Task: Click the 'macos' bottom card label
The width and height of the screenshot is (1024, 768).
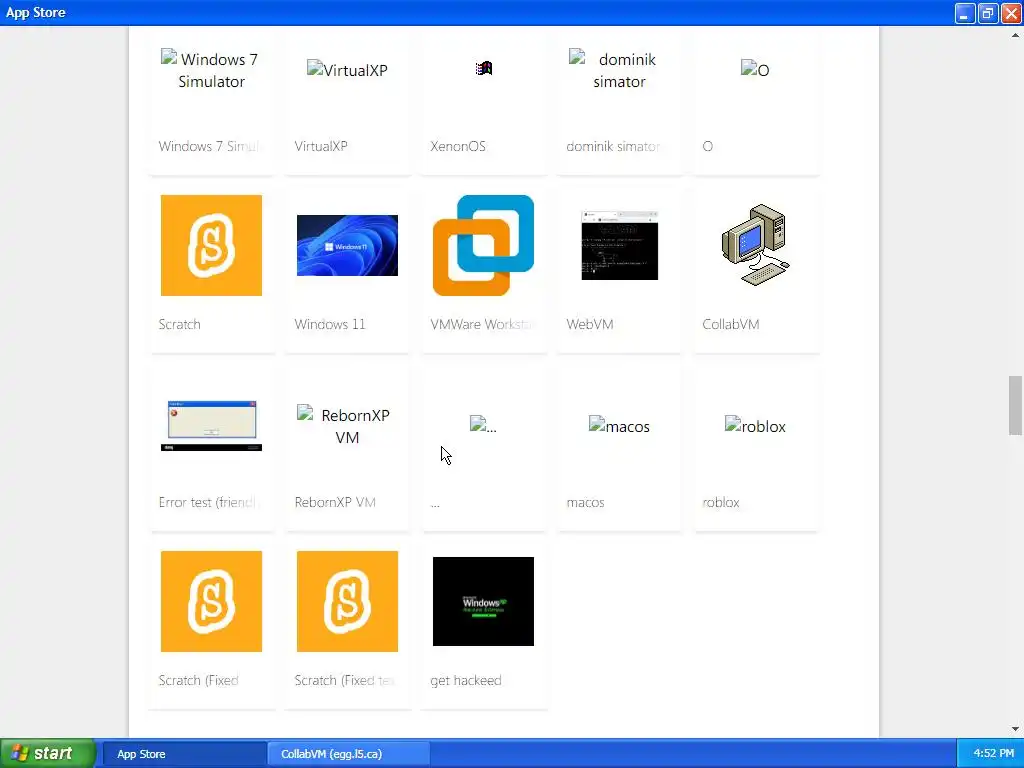Action: tap(585, 502)
